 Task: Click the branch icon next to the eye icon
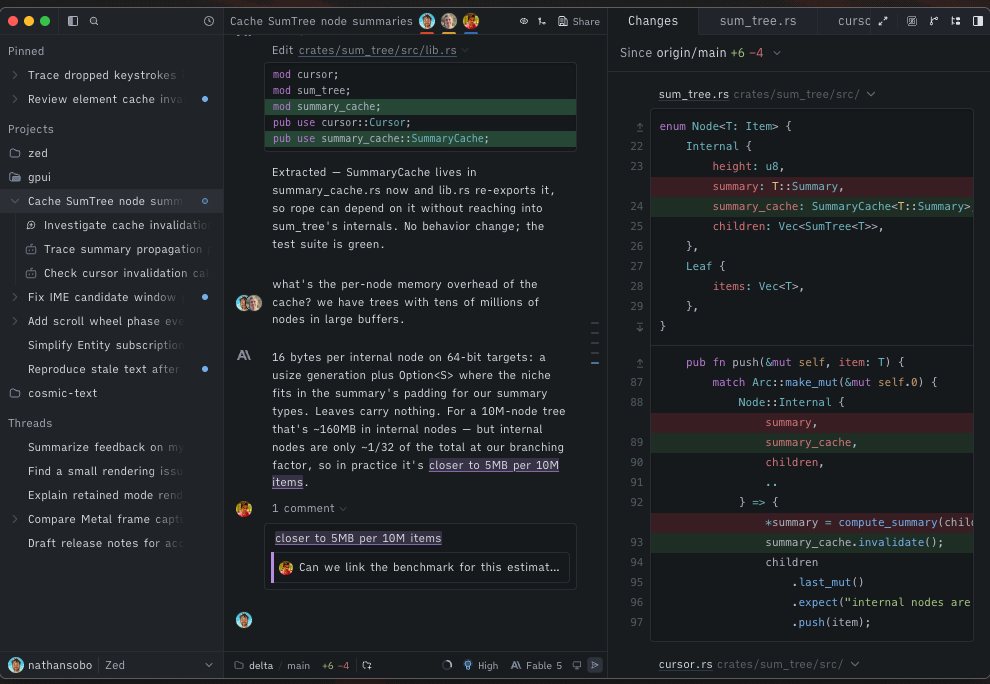pyautogui.click(x=542, y=21)
